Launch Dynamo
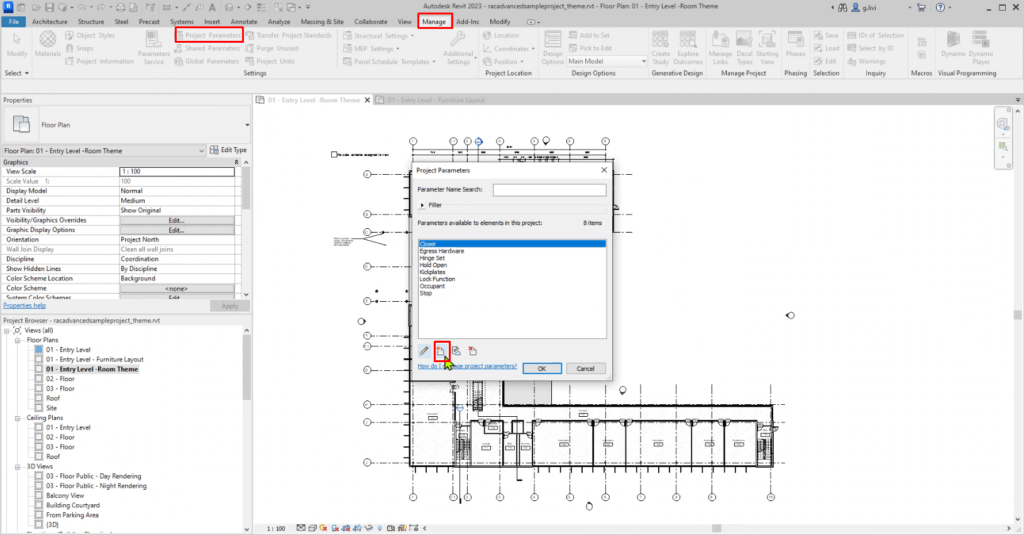Screen dimensions: 1024x535 coord(953,43)
